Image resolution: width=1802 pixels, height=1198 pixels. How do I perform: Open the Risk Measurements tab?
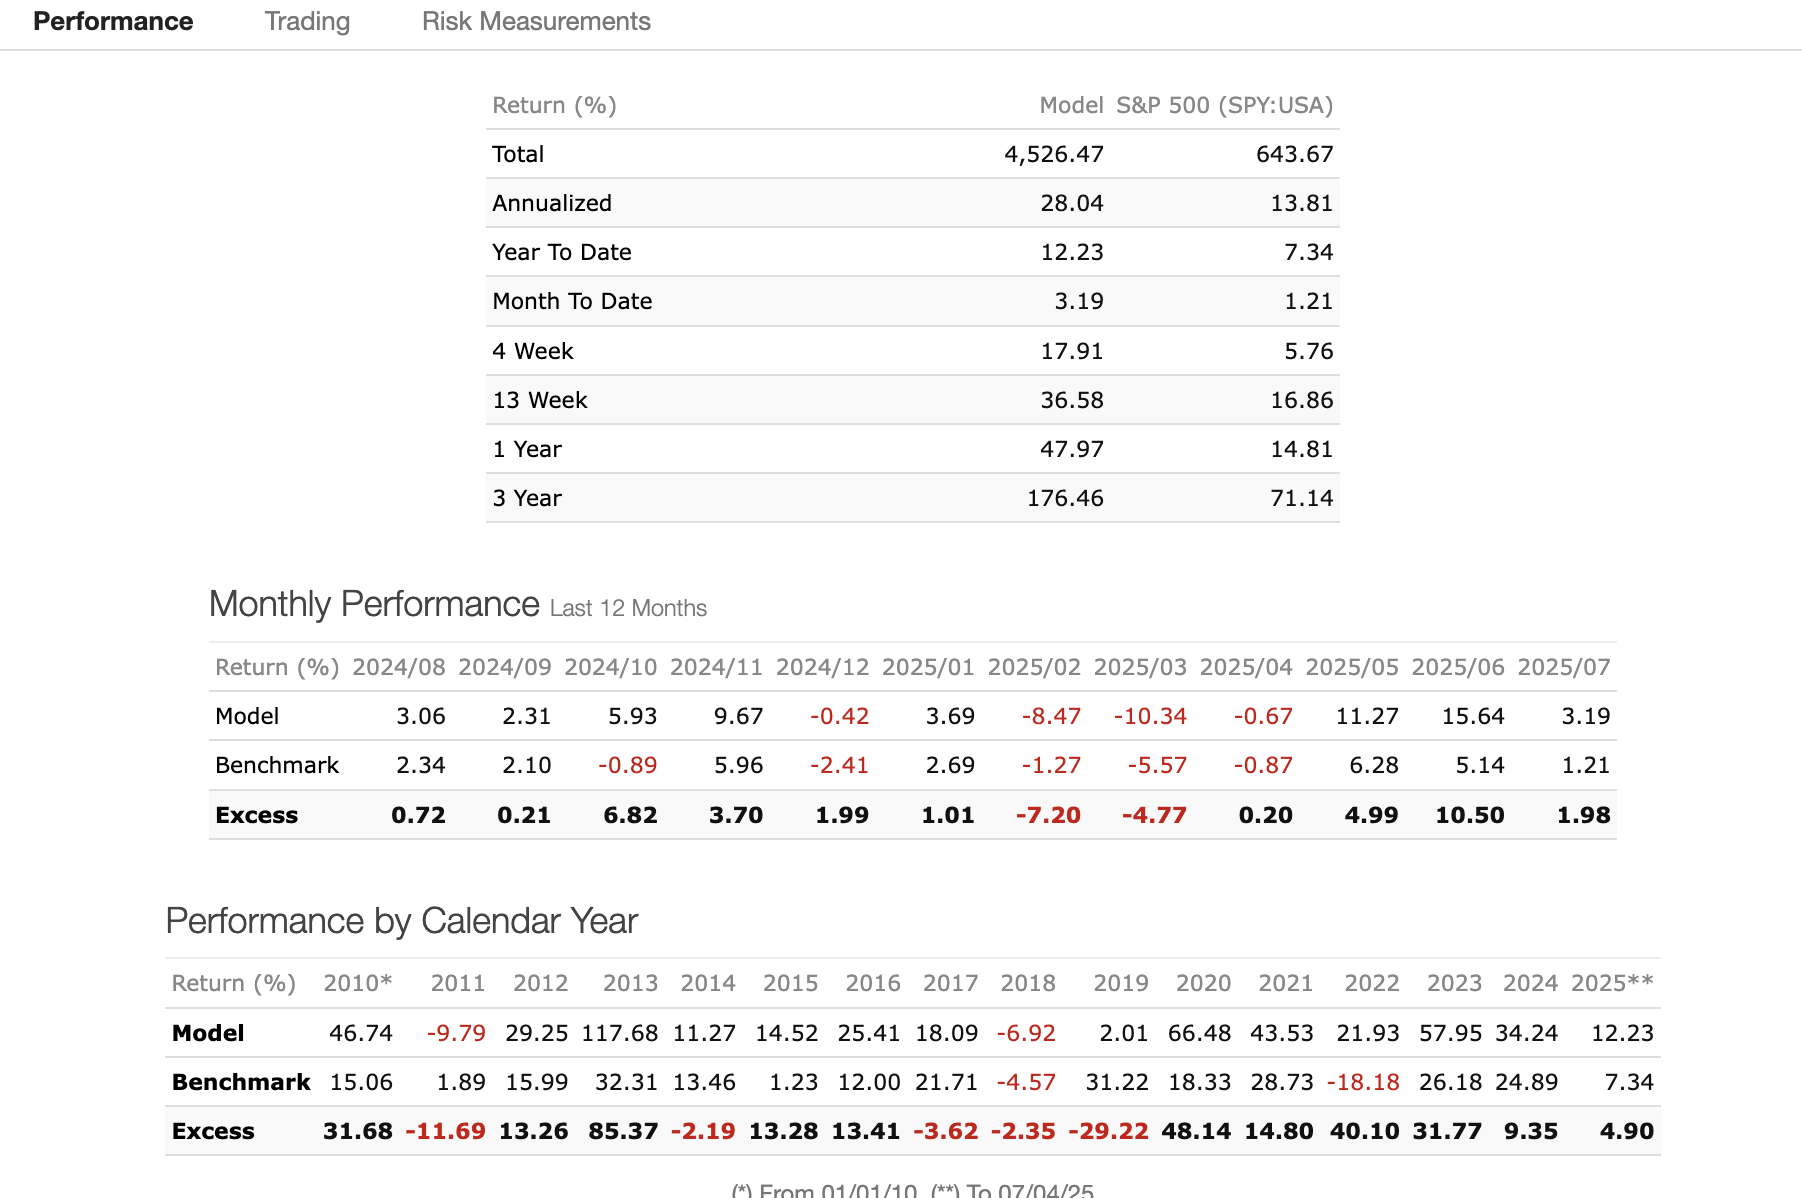click(x=536, y=22)
